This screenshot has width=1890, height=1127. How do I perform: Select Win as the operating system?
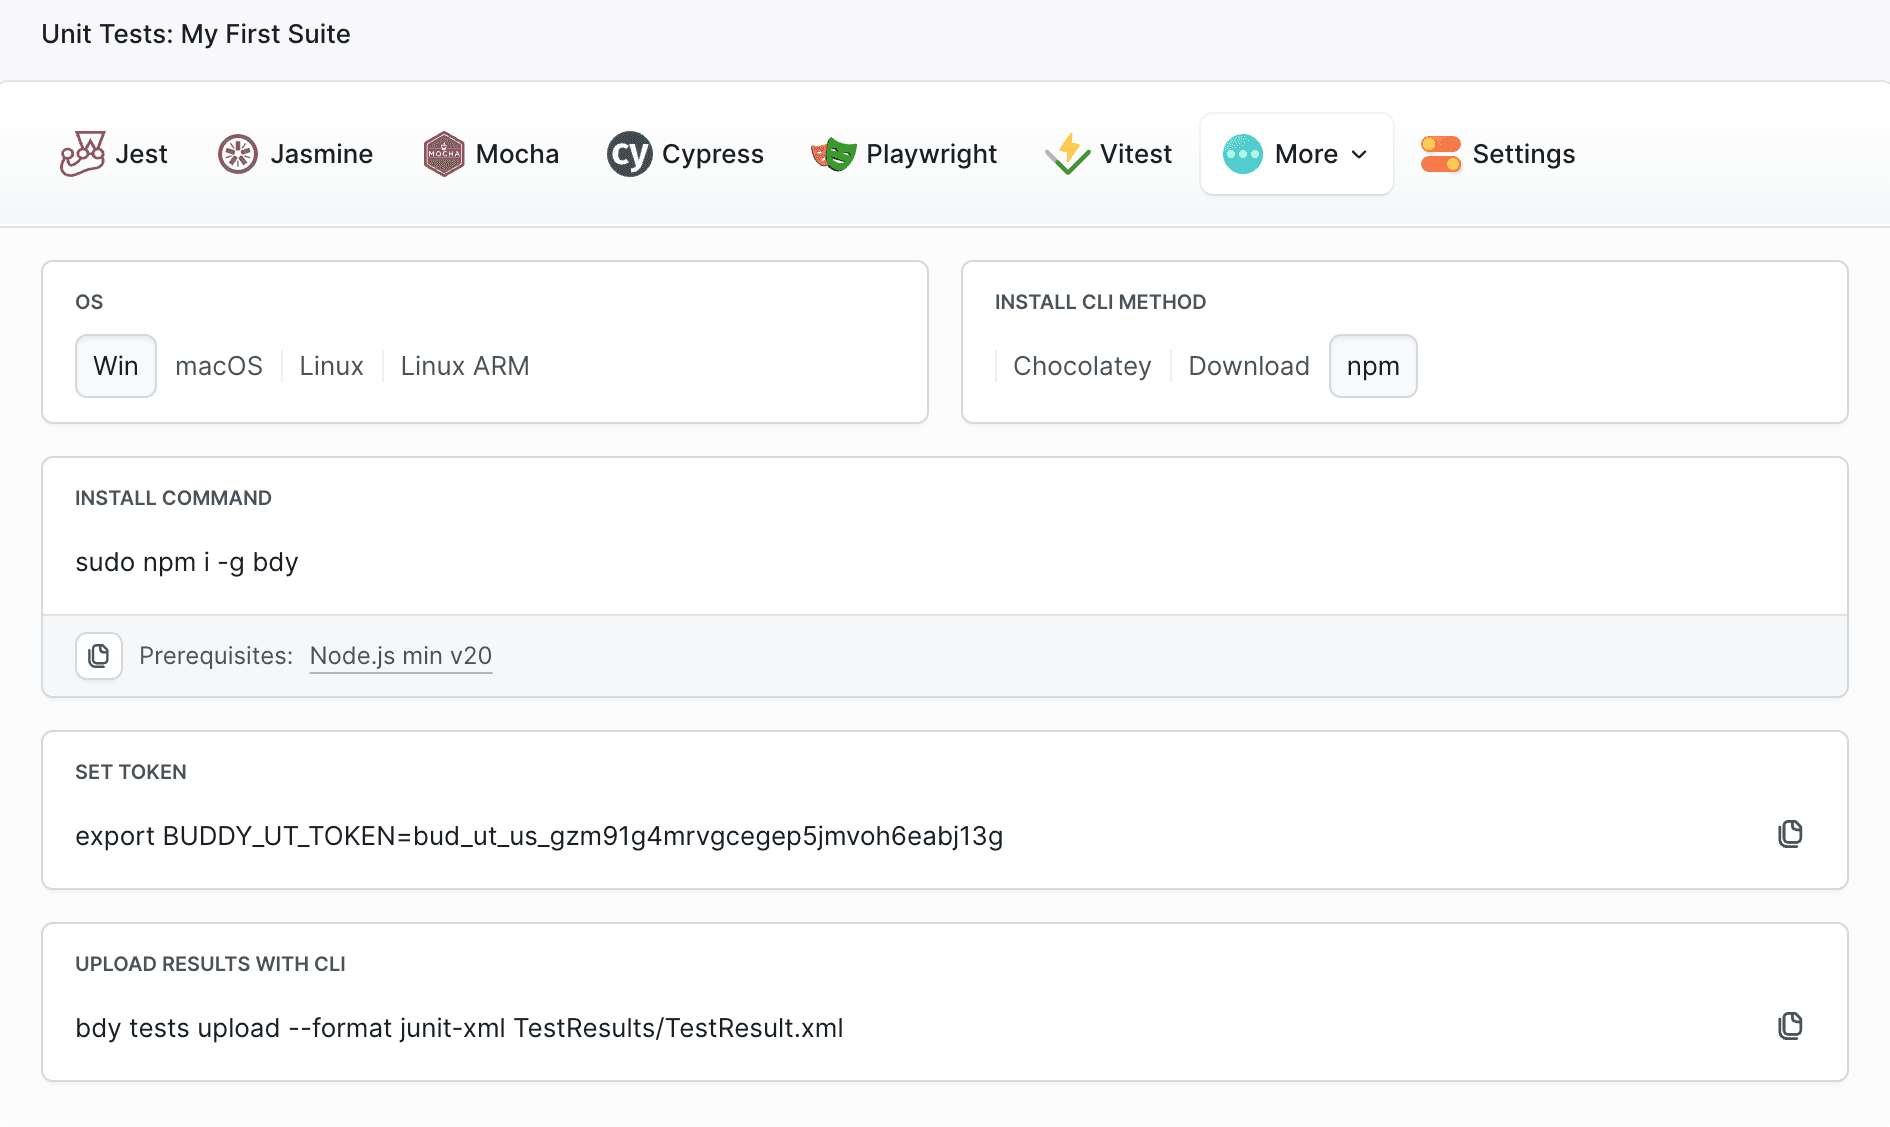pyautogui.click(x=115, y=366)
